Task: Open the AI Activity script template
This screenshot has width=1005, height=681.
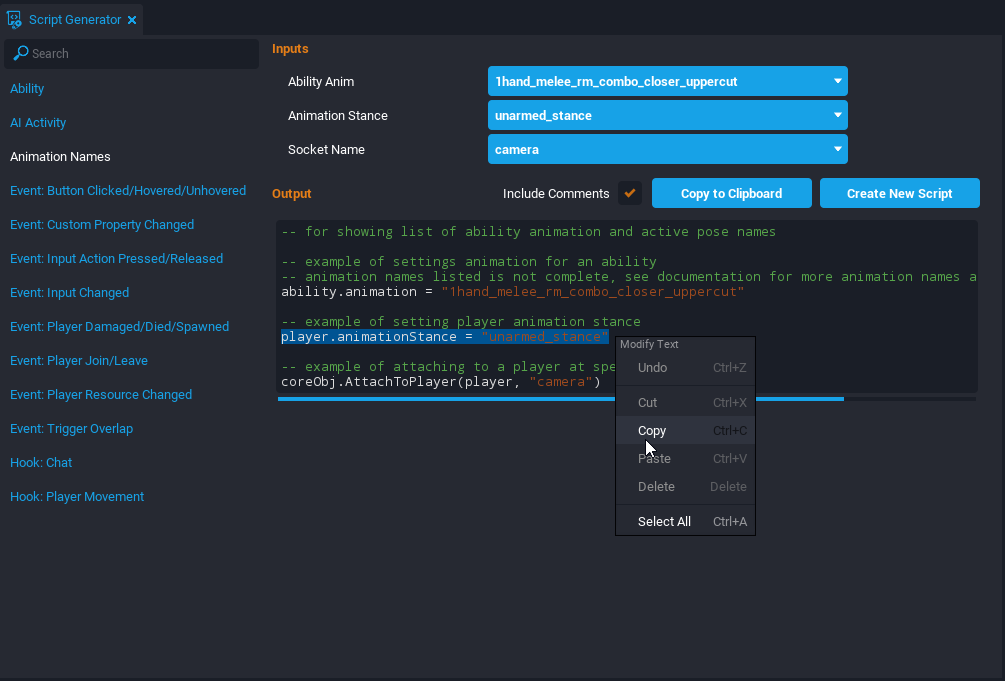Action: (38, 123)
